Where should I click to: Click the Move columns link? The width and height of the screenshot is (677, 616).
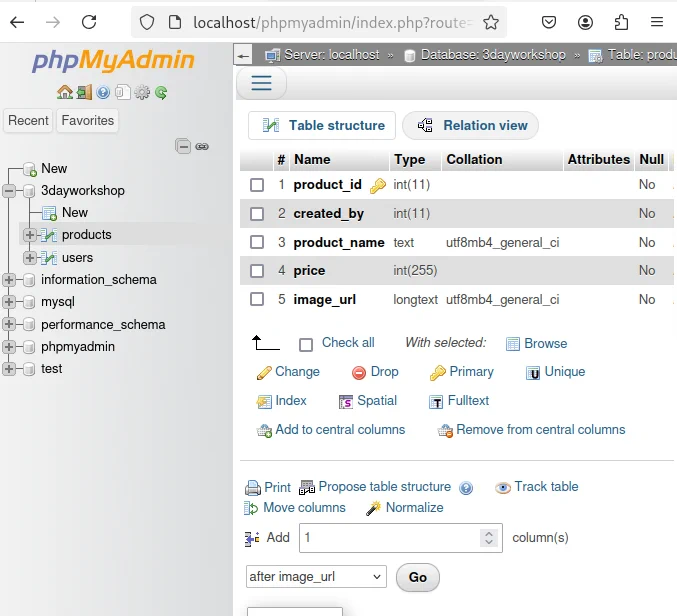click(304, 508)
